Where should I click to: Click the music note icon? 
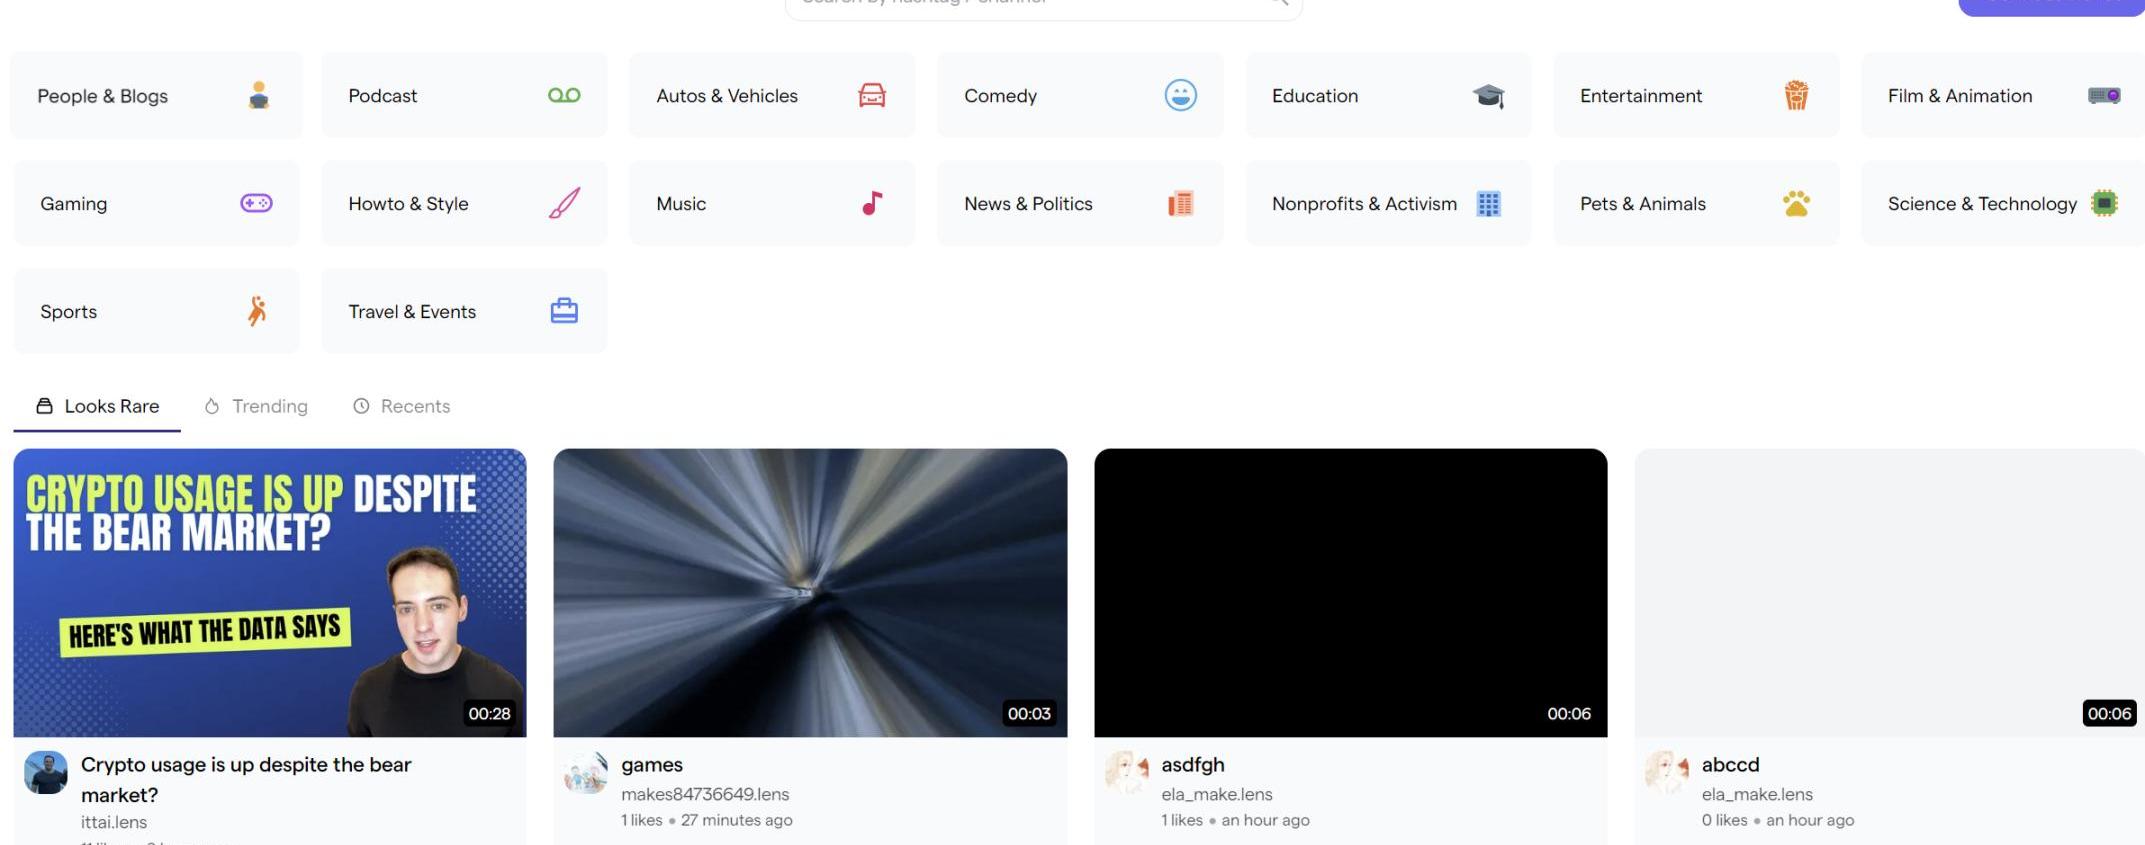(872, 203)
